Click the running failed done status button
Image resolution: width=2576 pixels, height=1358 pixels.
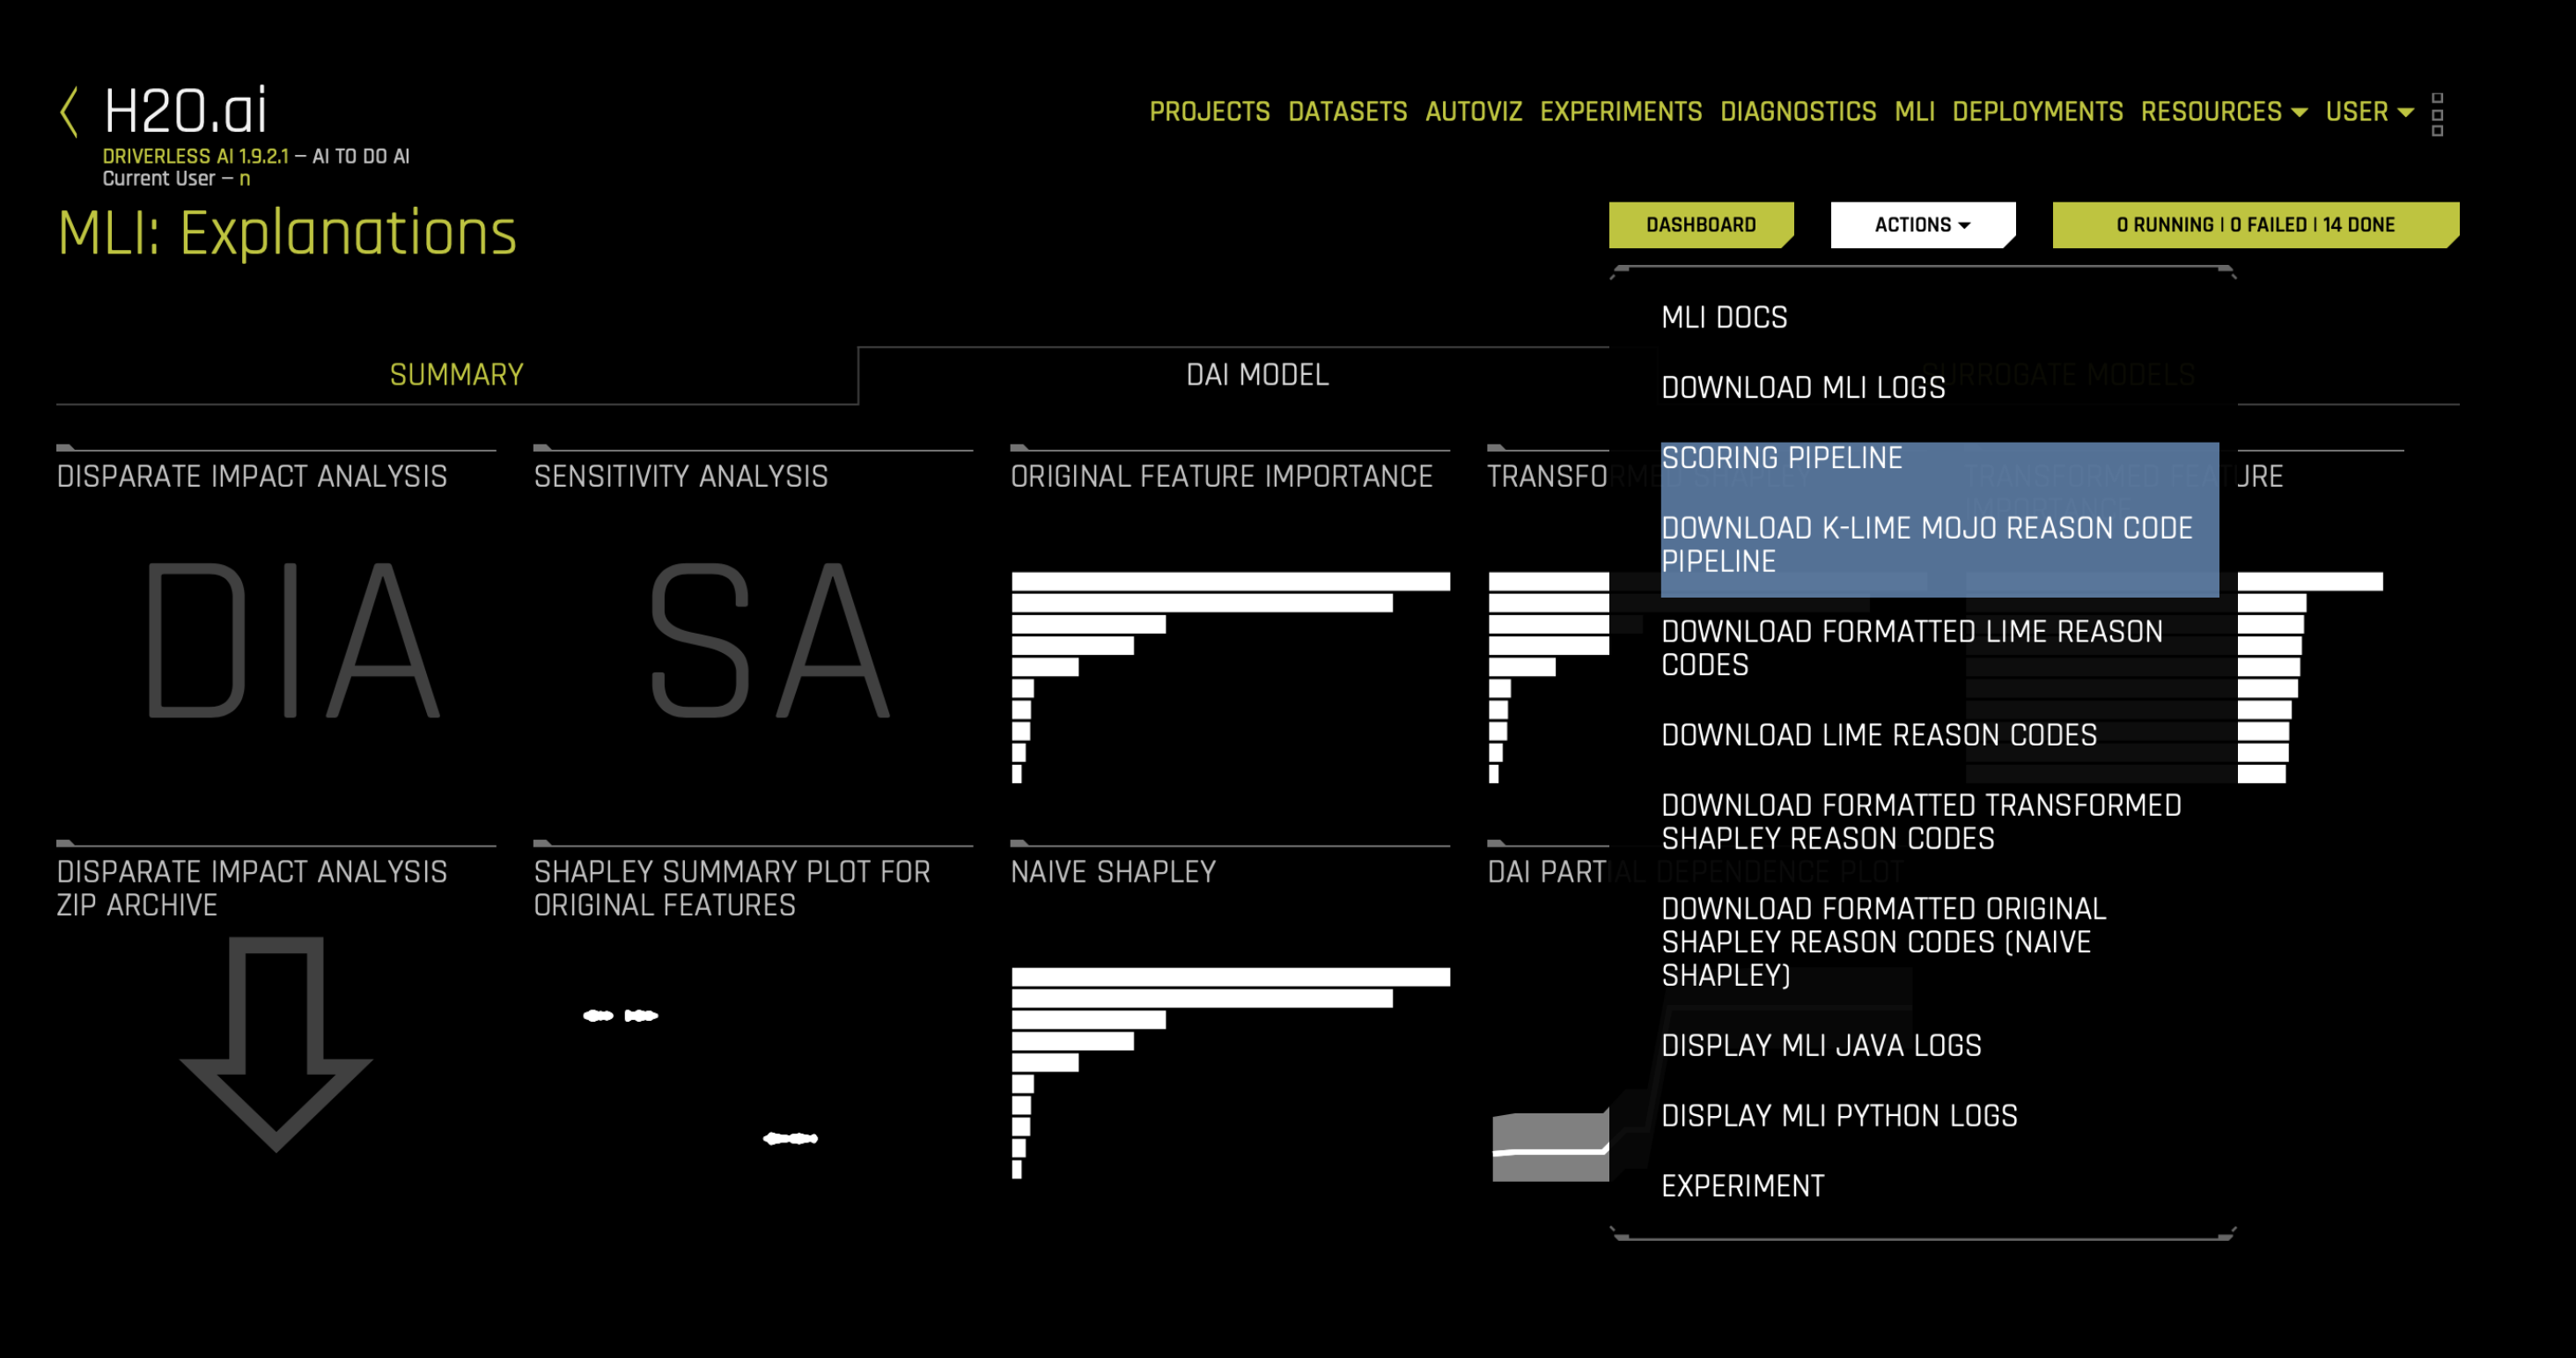pyautogui.click(x=2254, y=225)
